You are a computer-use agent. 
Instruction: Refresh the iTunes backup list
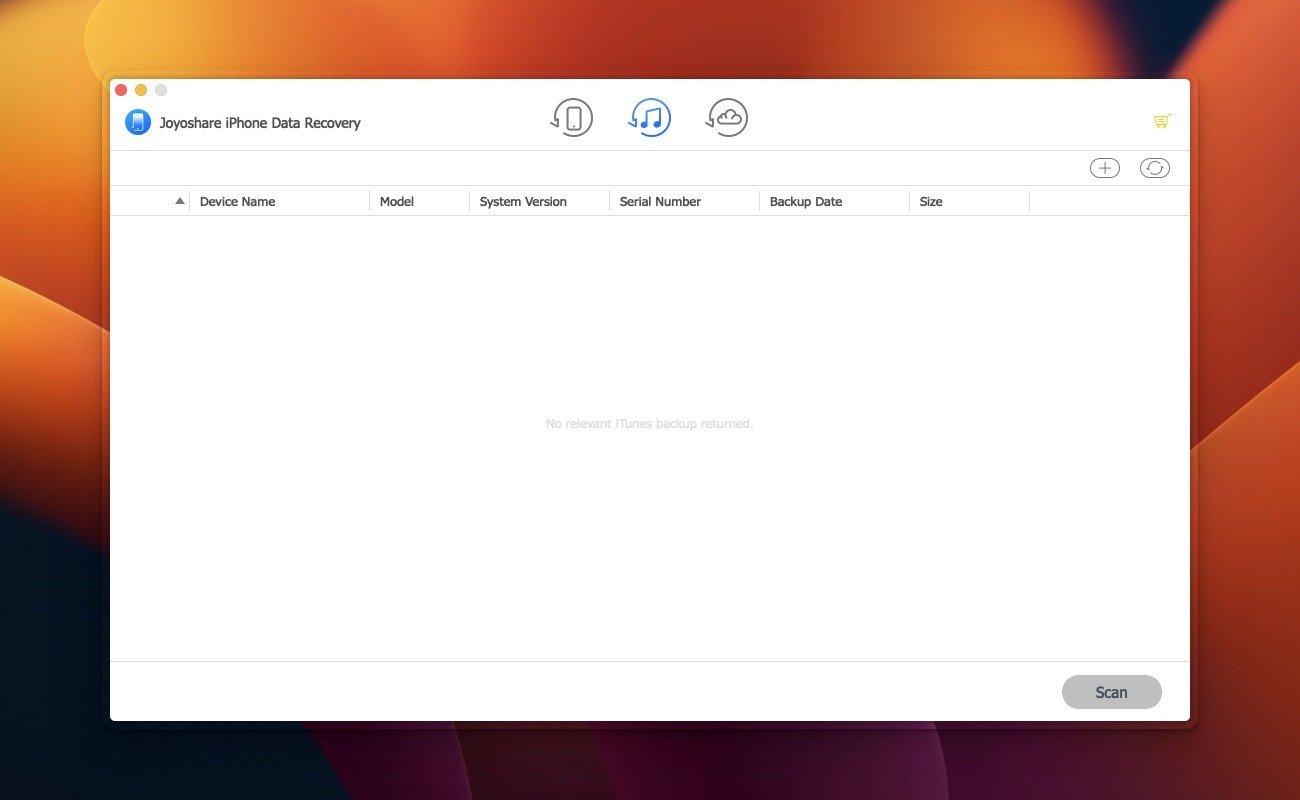[1154, 168]
